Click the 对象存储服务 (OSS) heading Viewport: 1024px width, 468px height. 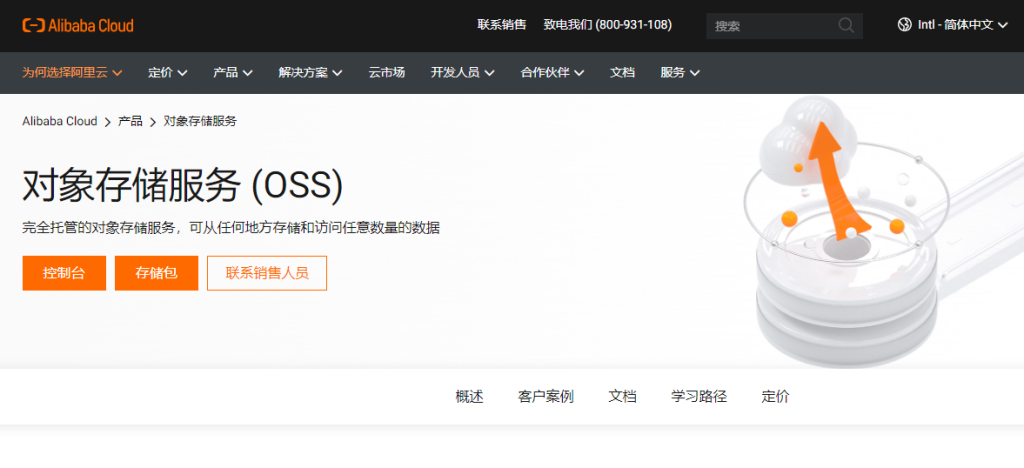point(183,187)
